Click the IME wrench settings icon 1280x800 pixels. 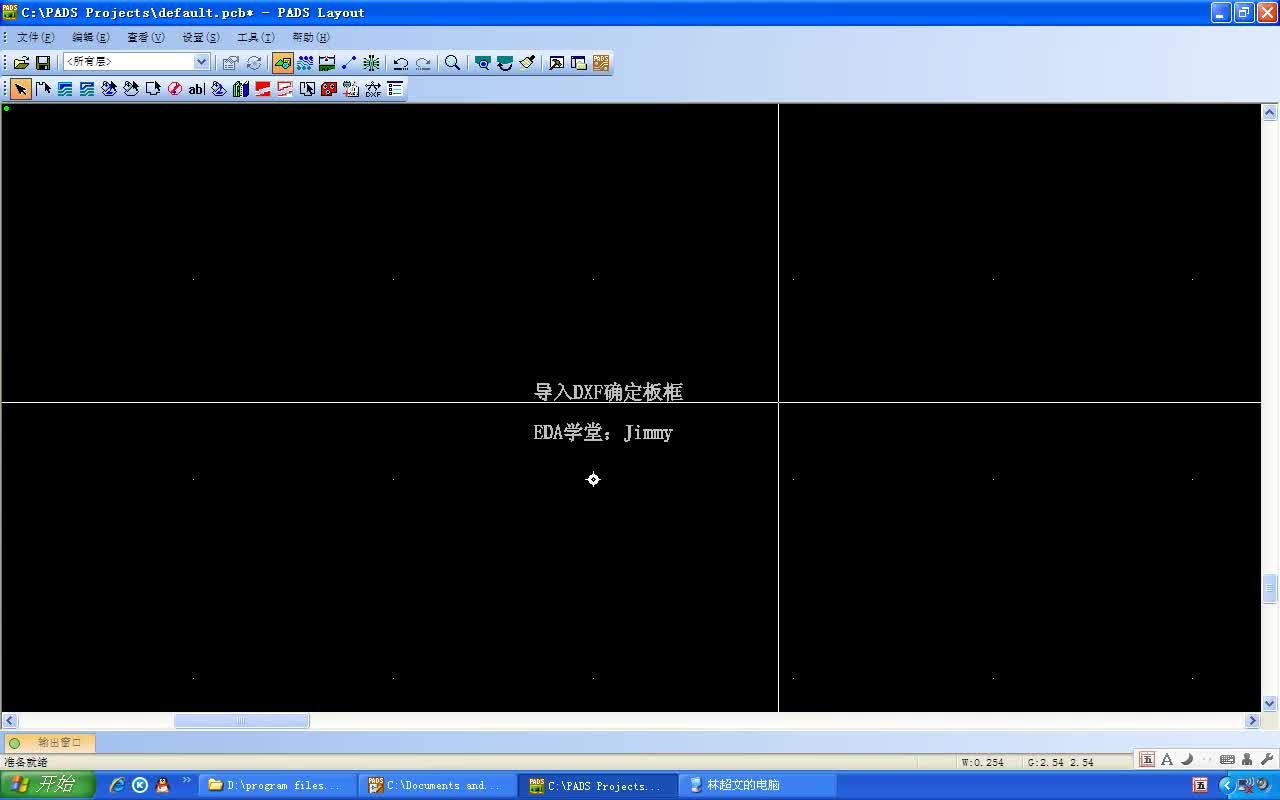[x=1266, y=760]
